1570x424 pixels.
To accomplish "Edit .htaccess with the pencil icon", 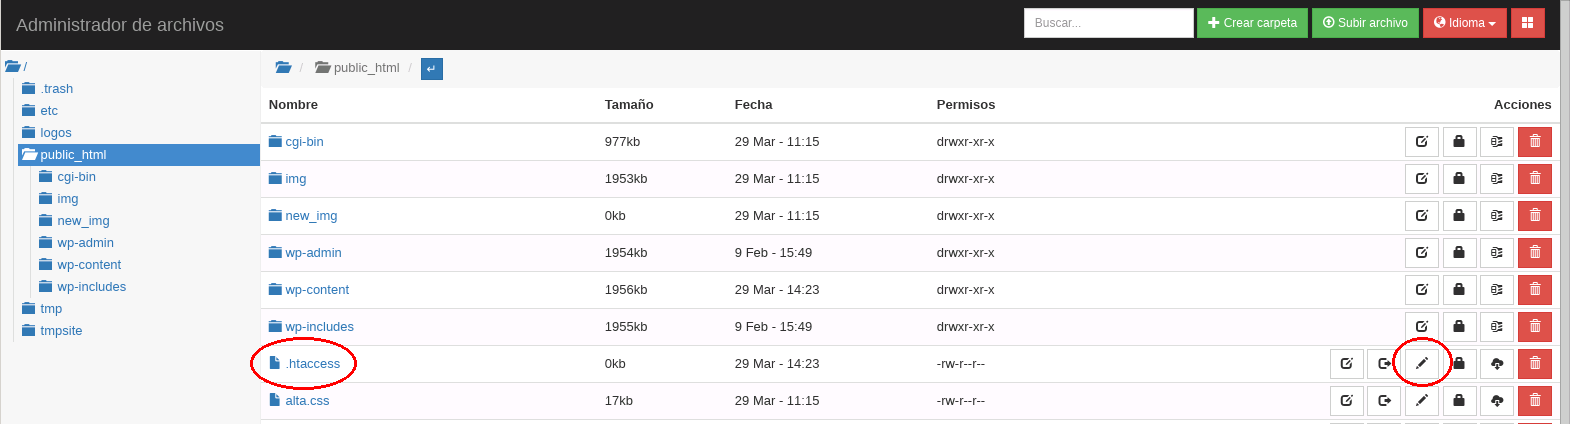I will click(1422, 364).
